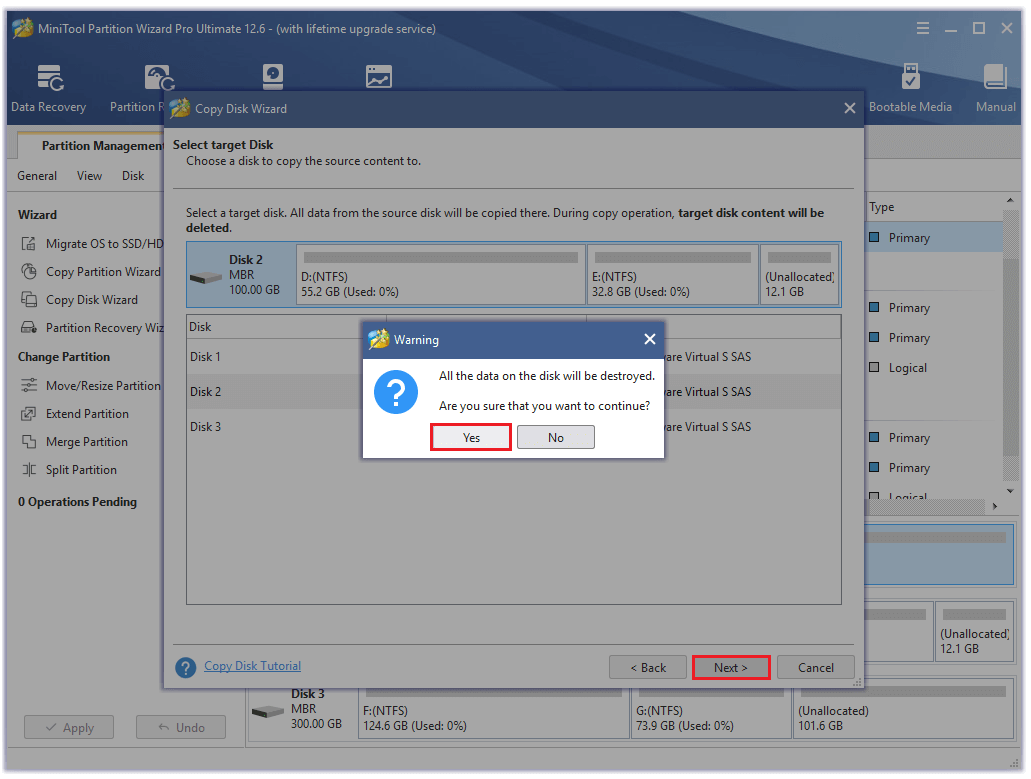Select the Disk 1 row in target list

(514, 357)
